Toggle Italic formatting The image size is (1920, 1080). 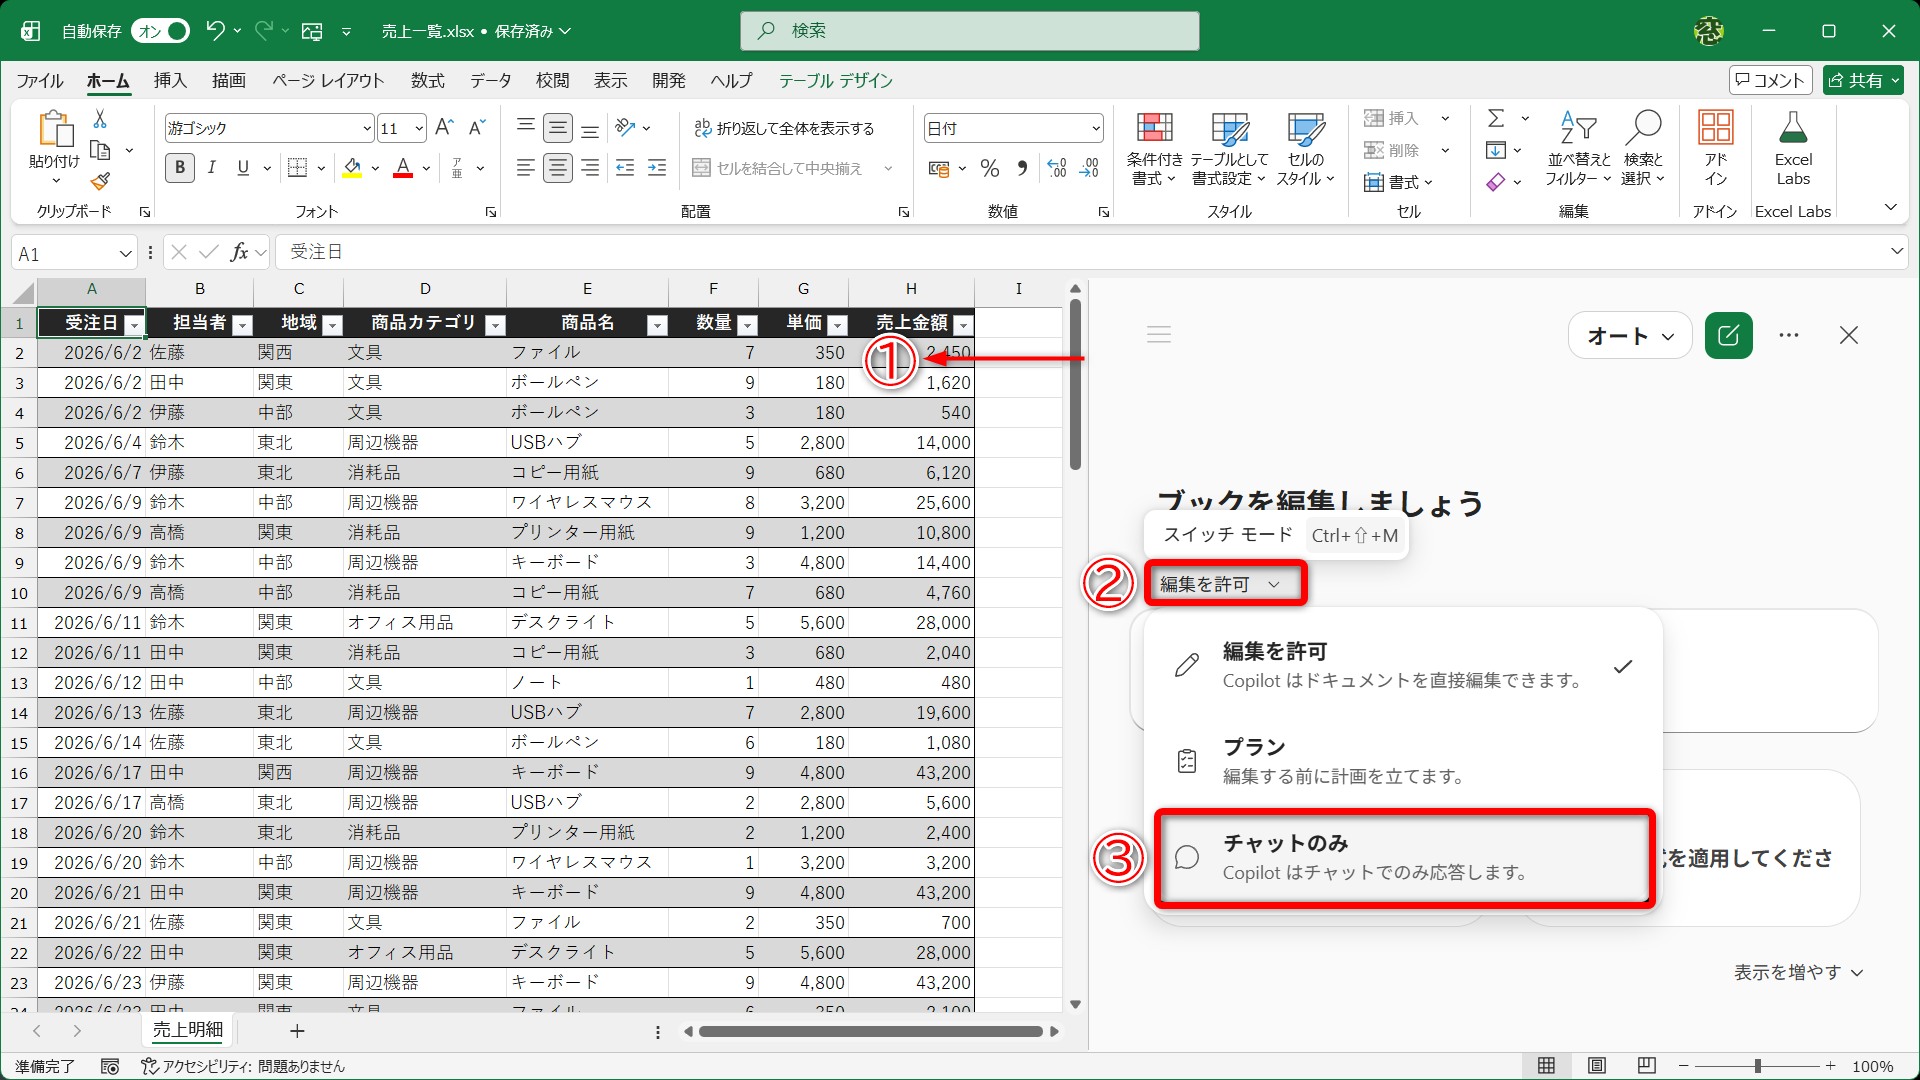[x=212, y=168]
